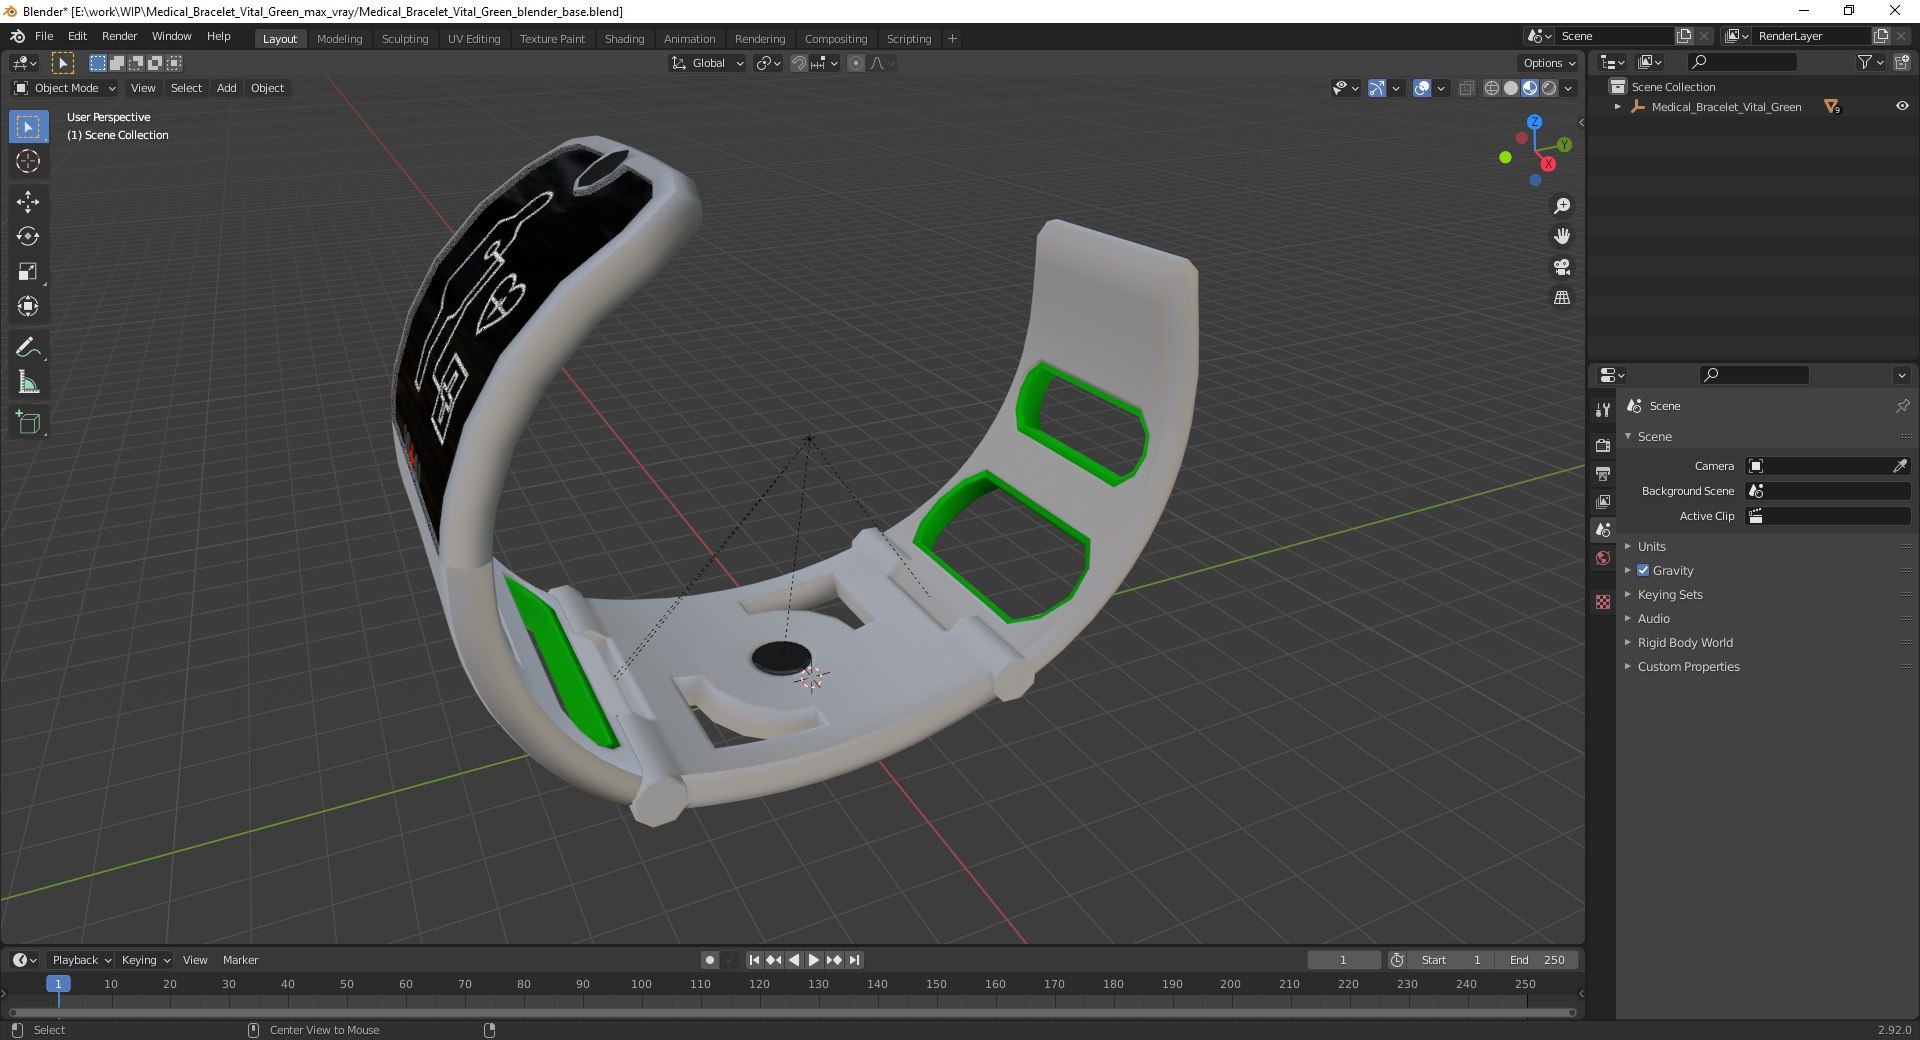This screenshot has height=1040, width=1920.
Task: Jump to the timeline end frame
Action: pyautogui.click(x=854, y=960)
